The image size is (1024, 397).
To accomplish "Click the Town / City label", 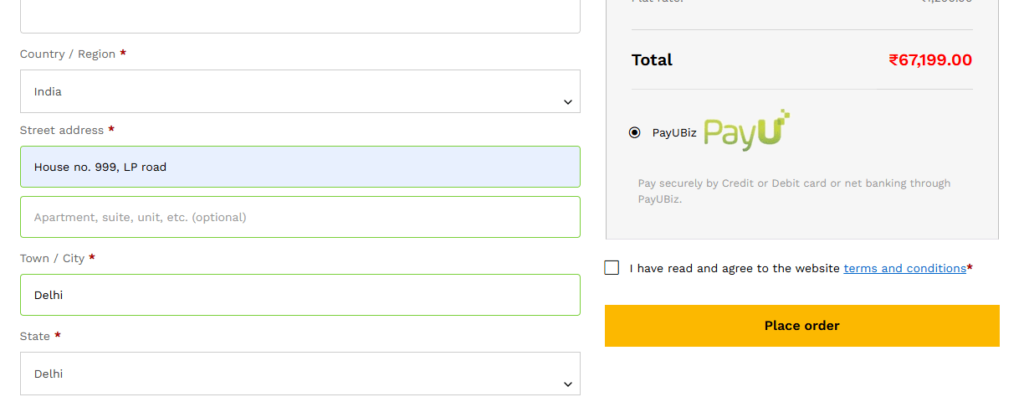I will [52, 259].
